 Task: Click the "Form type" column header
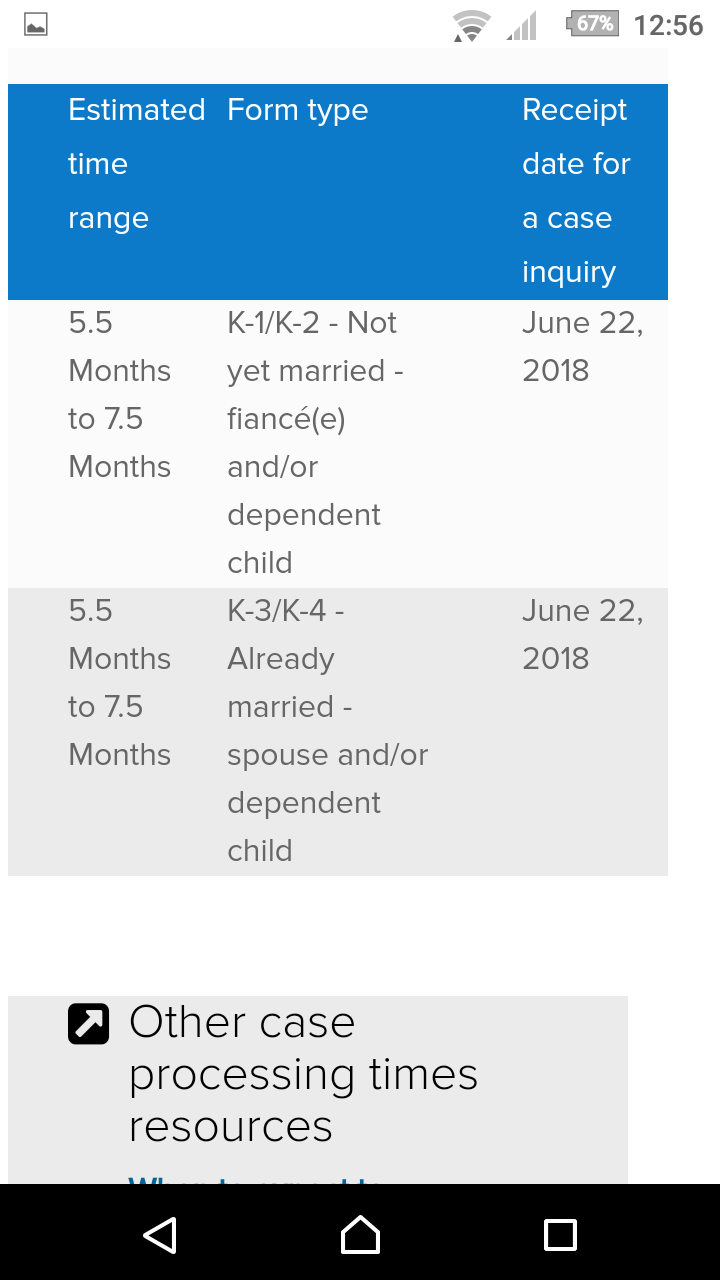point(298,110)
